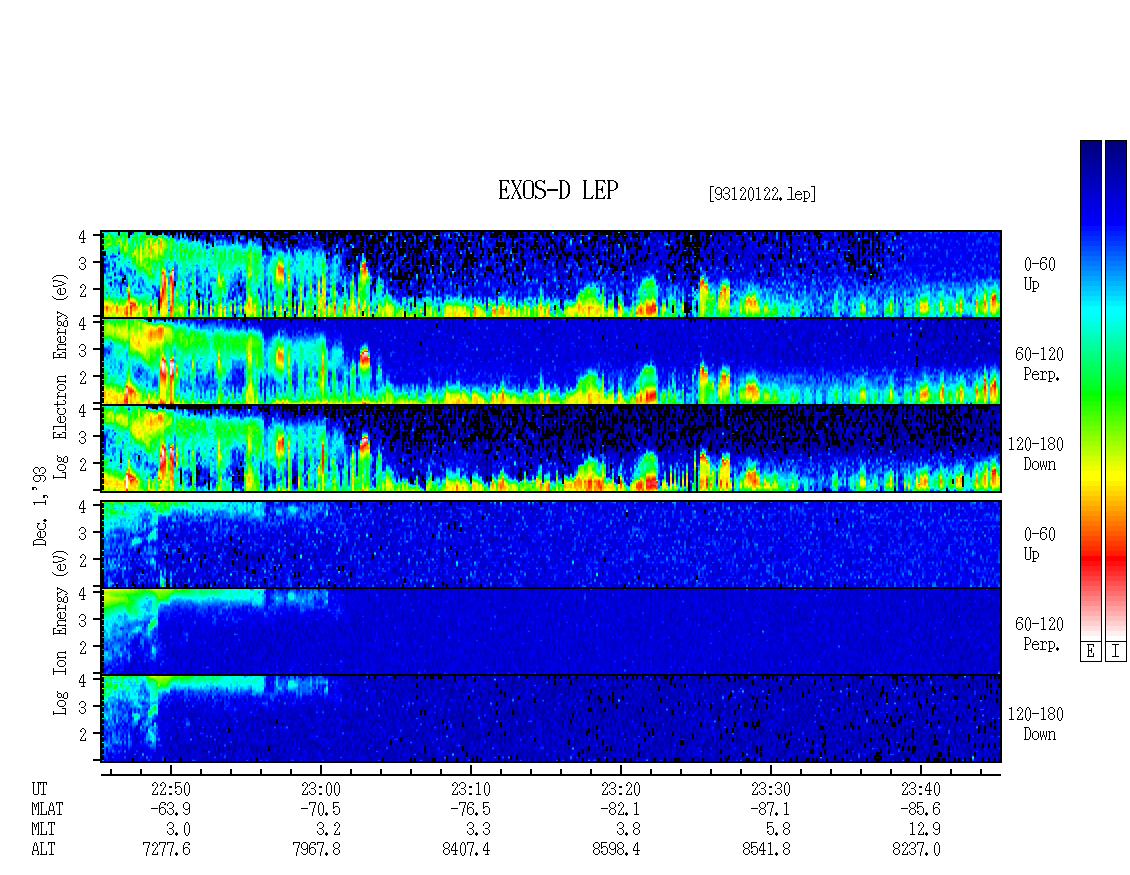Click the MLT value 5.8
This screenshot has height=875, width=1130.
pos(778,829)
